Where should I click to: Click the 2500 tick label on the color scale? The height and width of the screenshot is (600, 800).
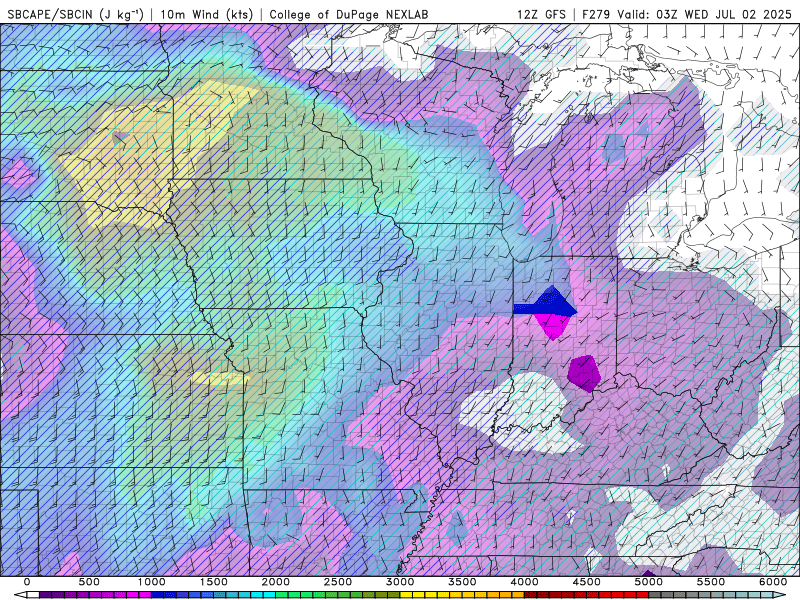point(338,582)
